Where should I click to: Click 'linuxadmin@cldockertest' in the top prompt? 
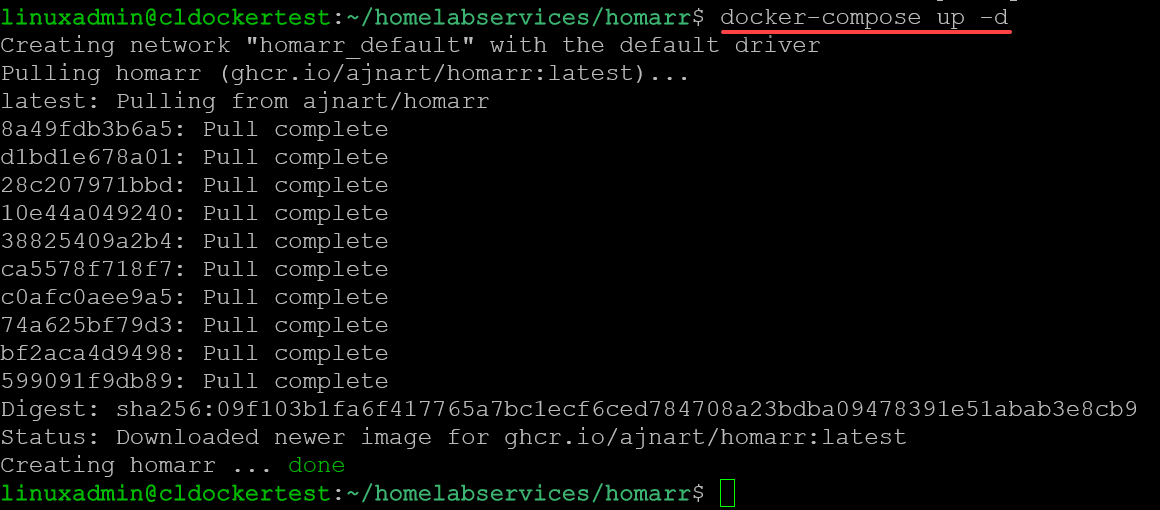point(165,17)
